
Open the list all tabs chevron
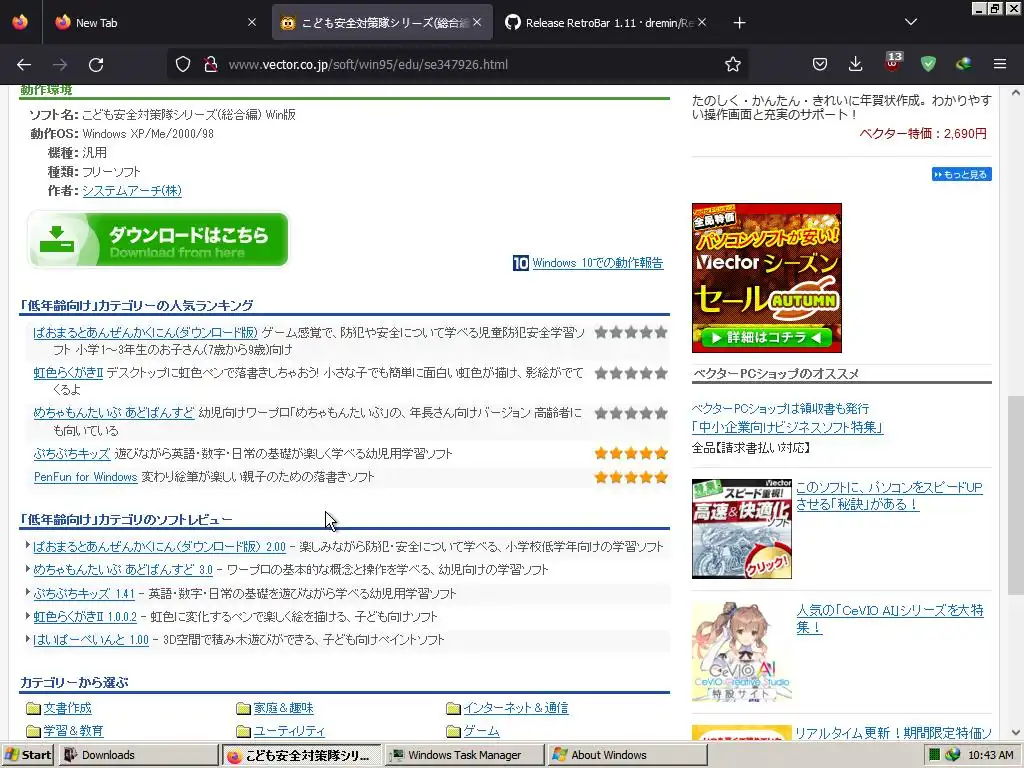coord(911,22)
